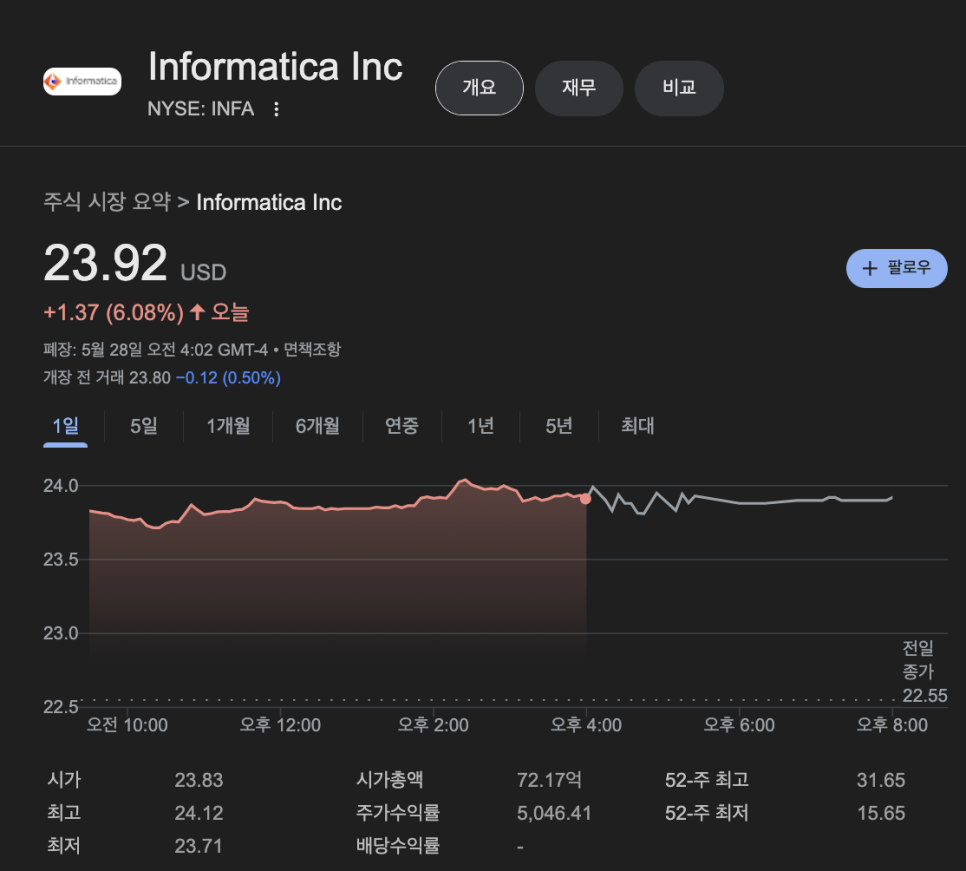Open the 면책조항 disclaimer link

point(312,349)
